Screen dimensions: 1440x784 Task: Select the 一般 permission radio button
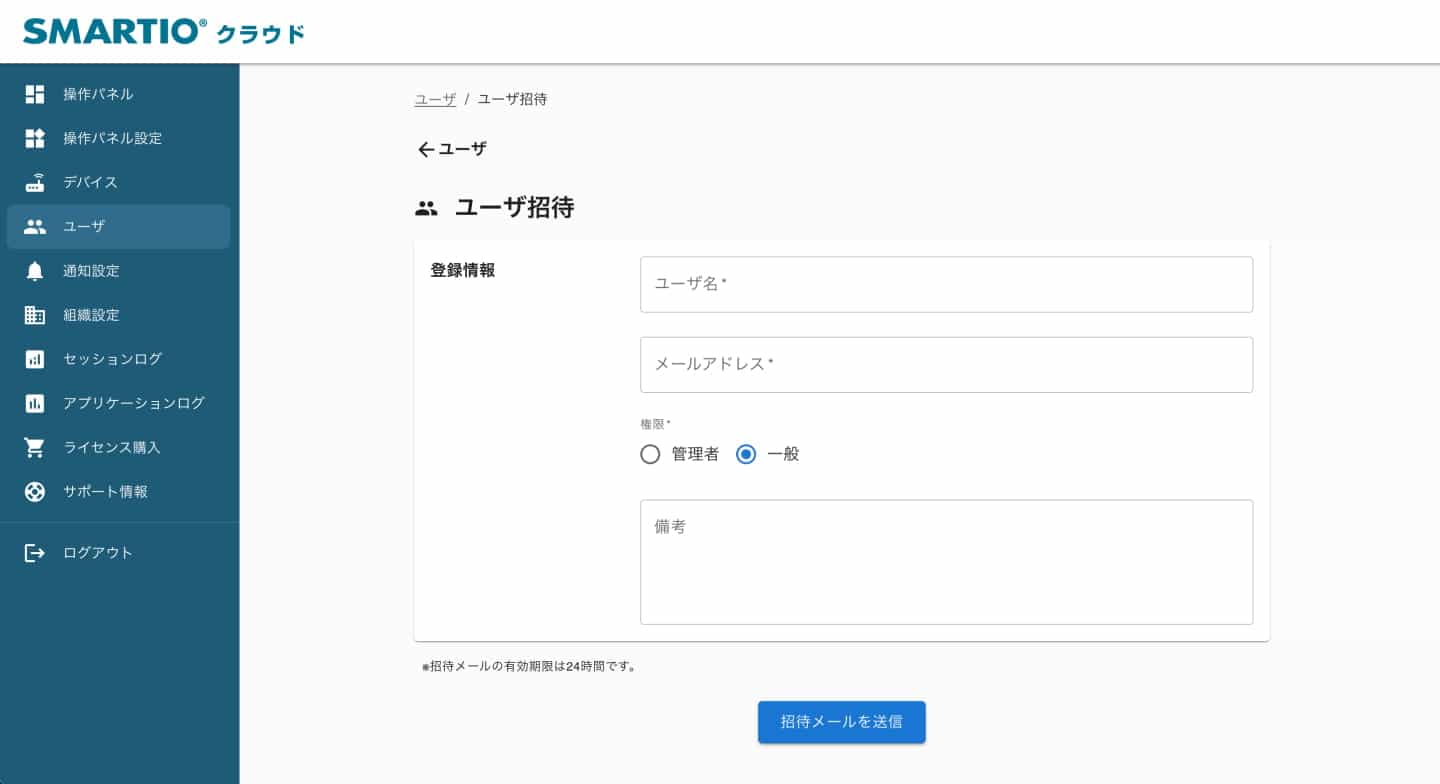[745, 454]
